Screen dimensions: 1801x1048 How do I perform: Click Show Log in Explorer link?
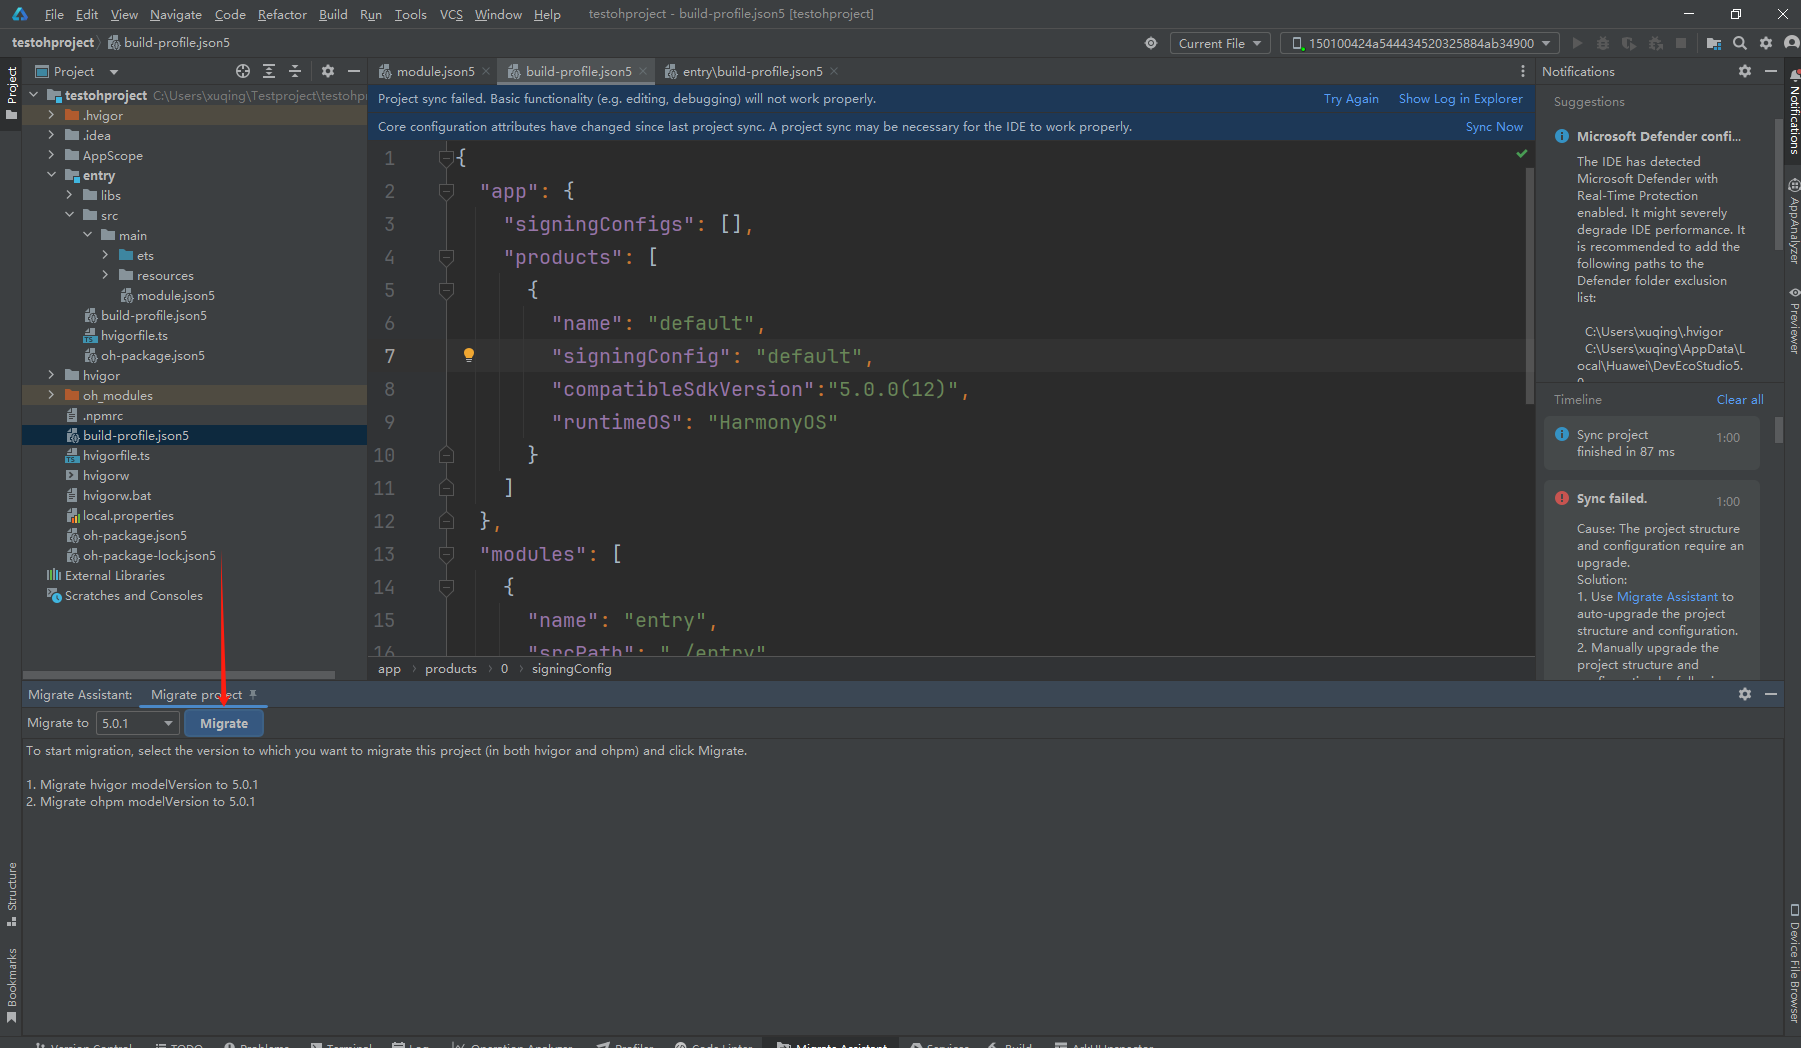click(x=1460, y=98)
